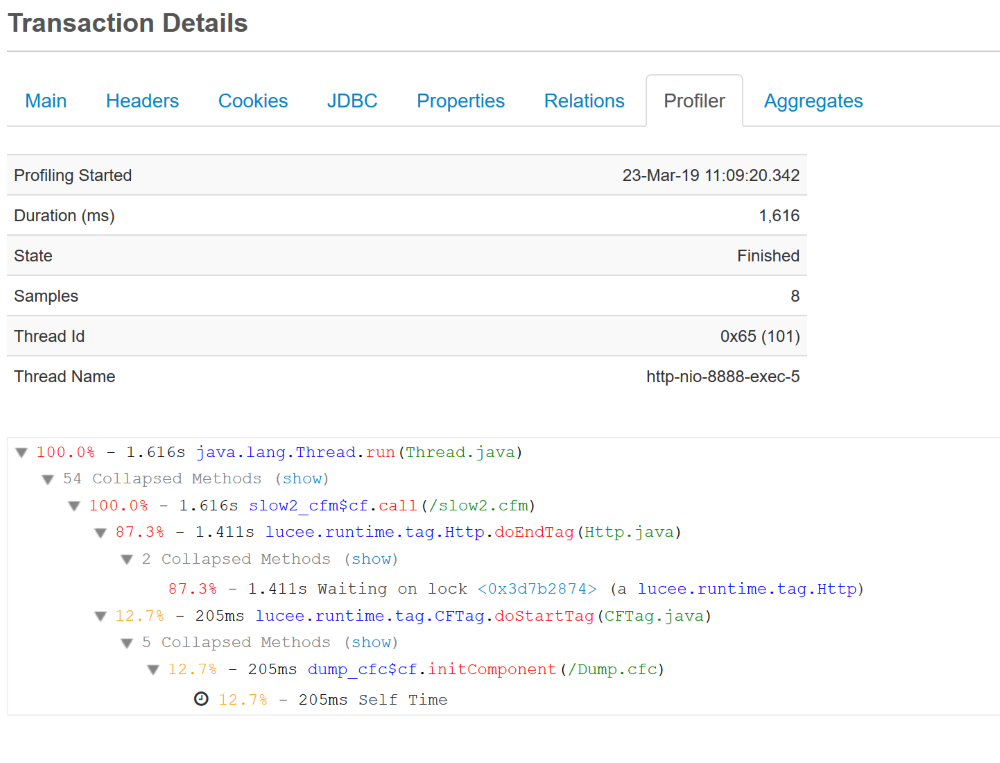The width and height of the screenshot is (1000, 763).
Task: Select the dump_cfc$cf.initComponent entry
Action: click(x=486, y=669)
